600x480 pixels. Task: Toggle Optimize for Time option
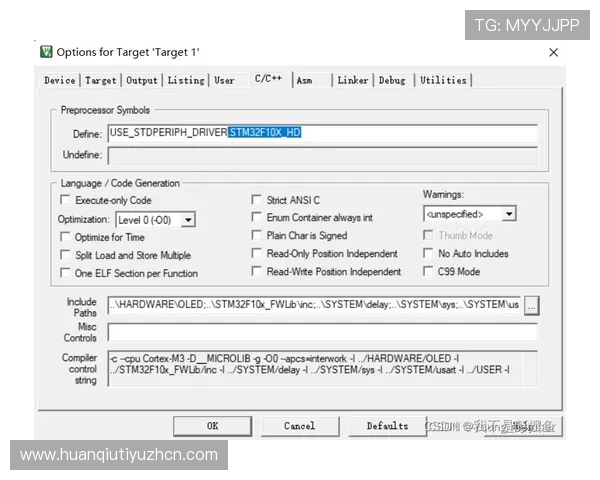pyautogui.click(x=67, y=237)
